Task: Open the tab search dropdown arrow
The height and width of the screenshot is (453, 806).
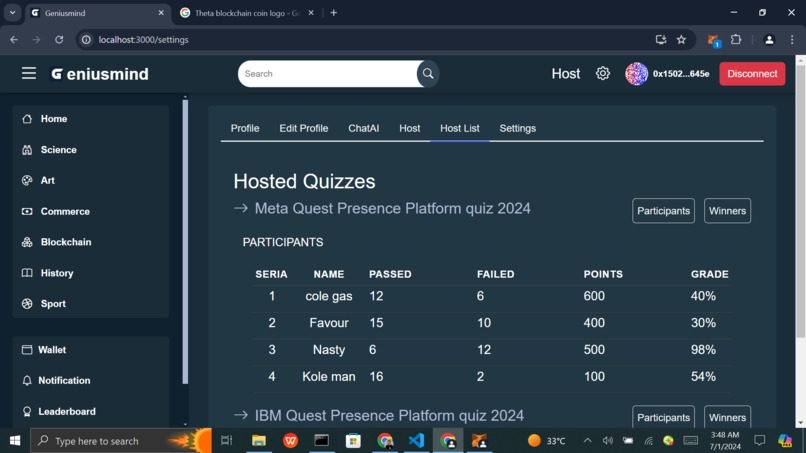Action: pos(12,13)
